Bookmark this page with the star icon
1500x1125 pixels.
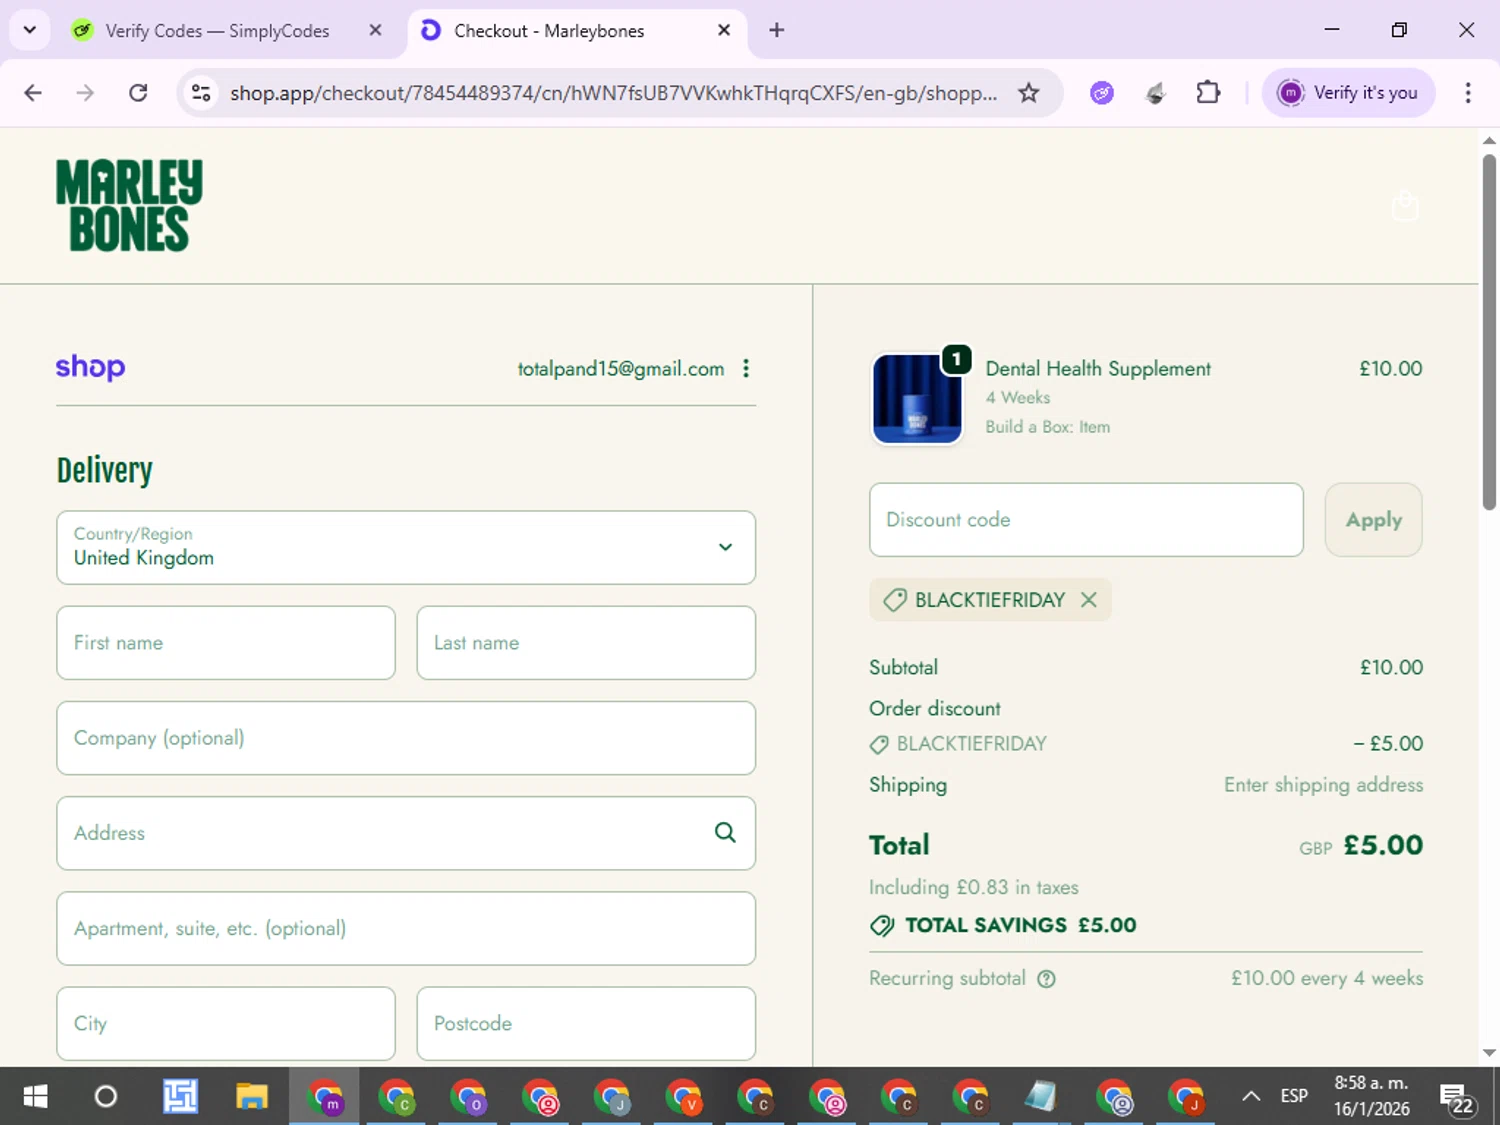(1028, 93)
